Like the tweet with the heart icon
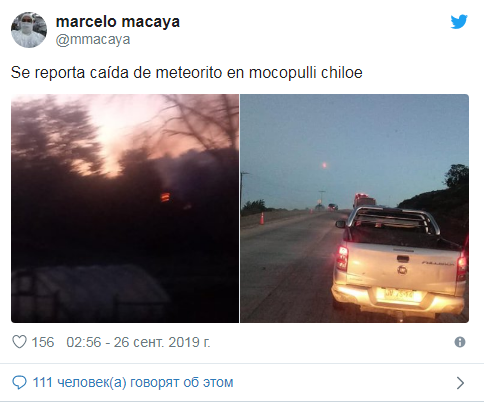Screen dimensions: 484x407 tap(19, 342)
